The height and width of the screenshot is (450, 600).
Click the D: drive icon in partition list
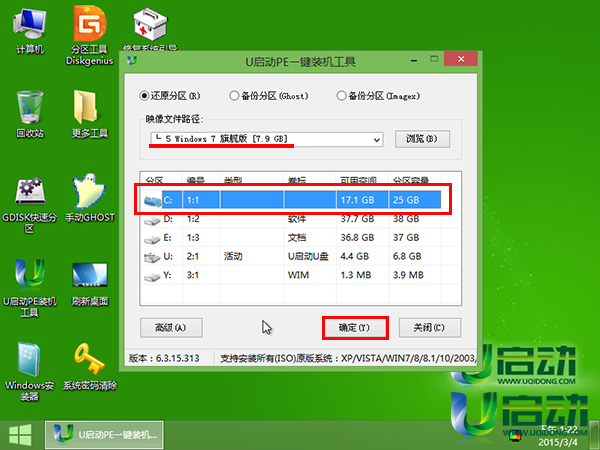[x=152, y=220]
